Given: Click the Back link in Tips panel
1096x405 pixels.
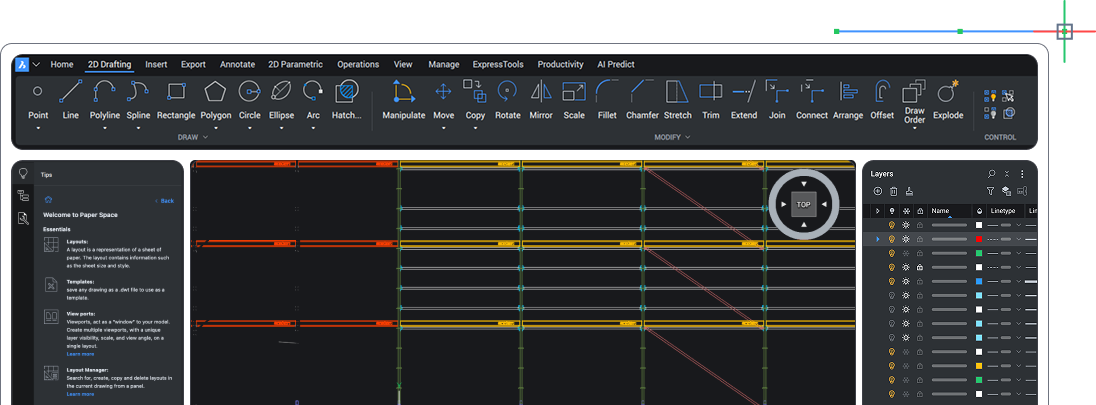Looking at the screenshot, I should [x=167, y=201].
